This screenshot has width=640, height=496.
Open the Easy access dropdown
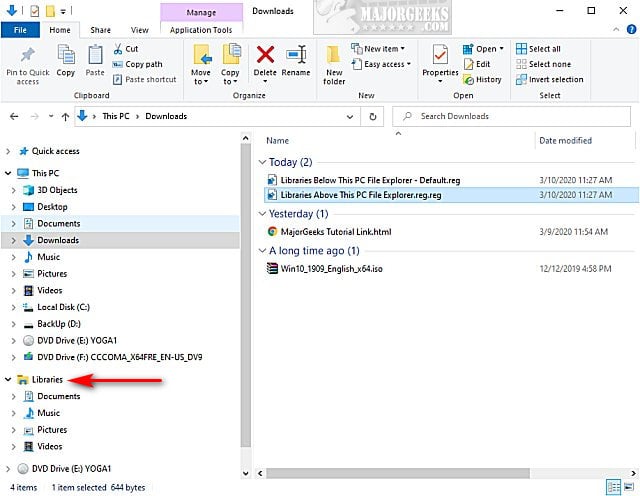[381, 64]
